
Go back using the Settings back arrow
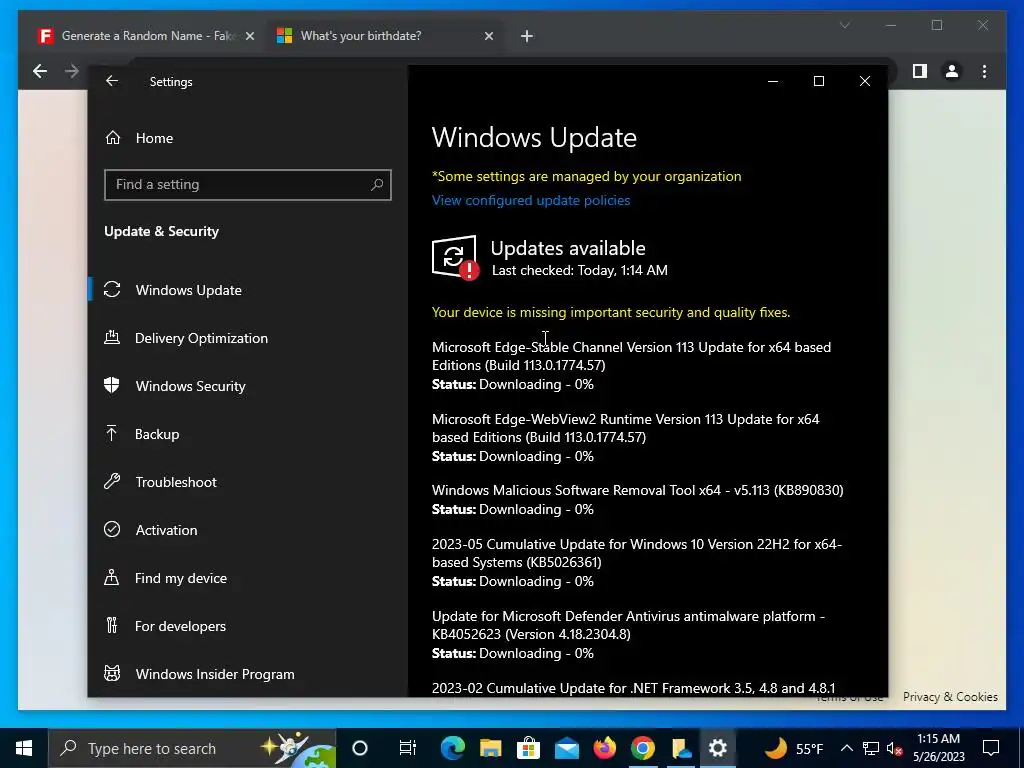tap(112, 81)
